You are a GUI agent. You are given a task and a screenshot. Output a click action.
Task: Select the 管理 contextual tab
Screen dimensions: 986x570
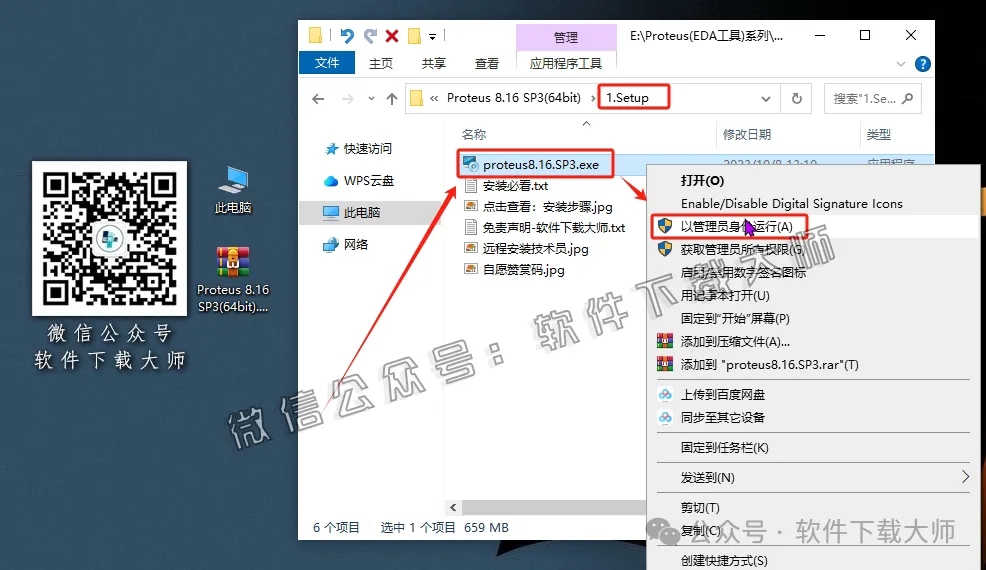566,37
